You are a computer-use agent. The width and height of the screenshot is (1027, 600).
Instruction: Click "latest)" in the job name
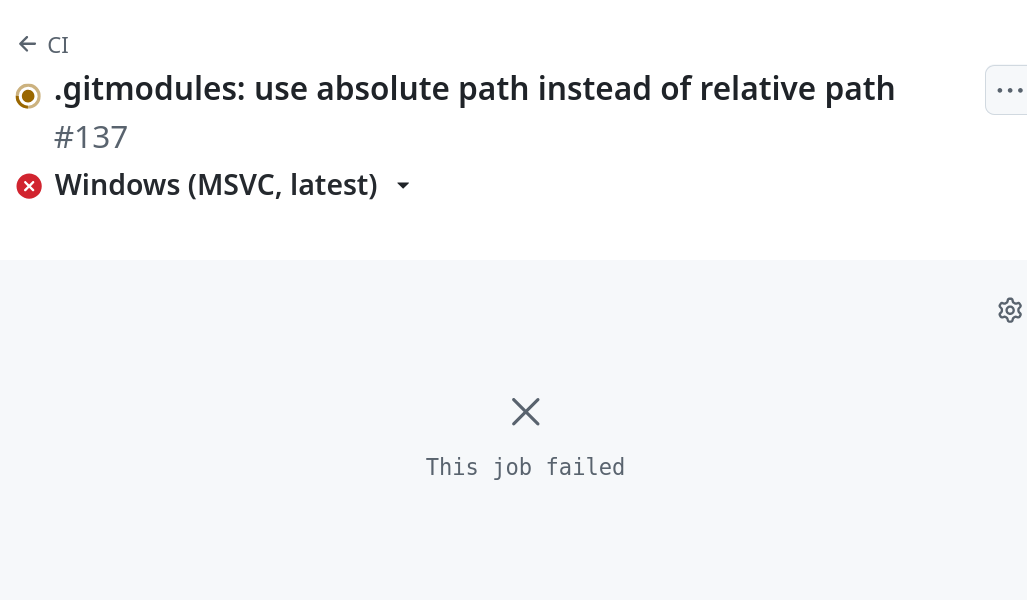[334, 185]
